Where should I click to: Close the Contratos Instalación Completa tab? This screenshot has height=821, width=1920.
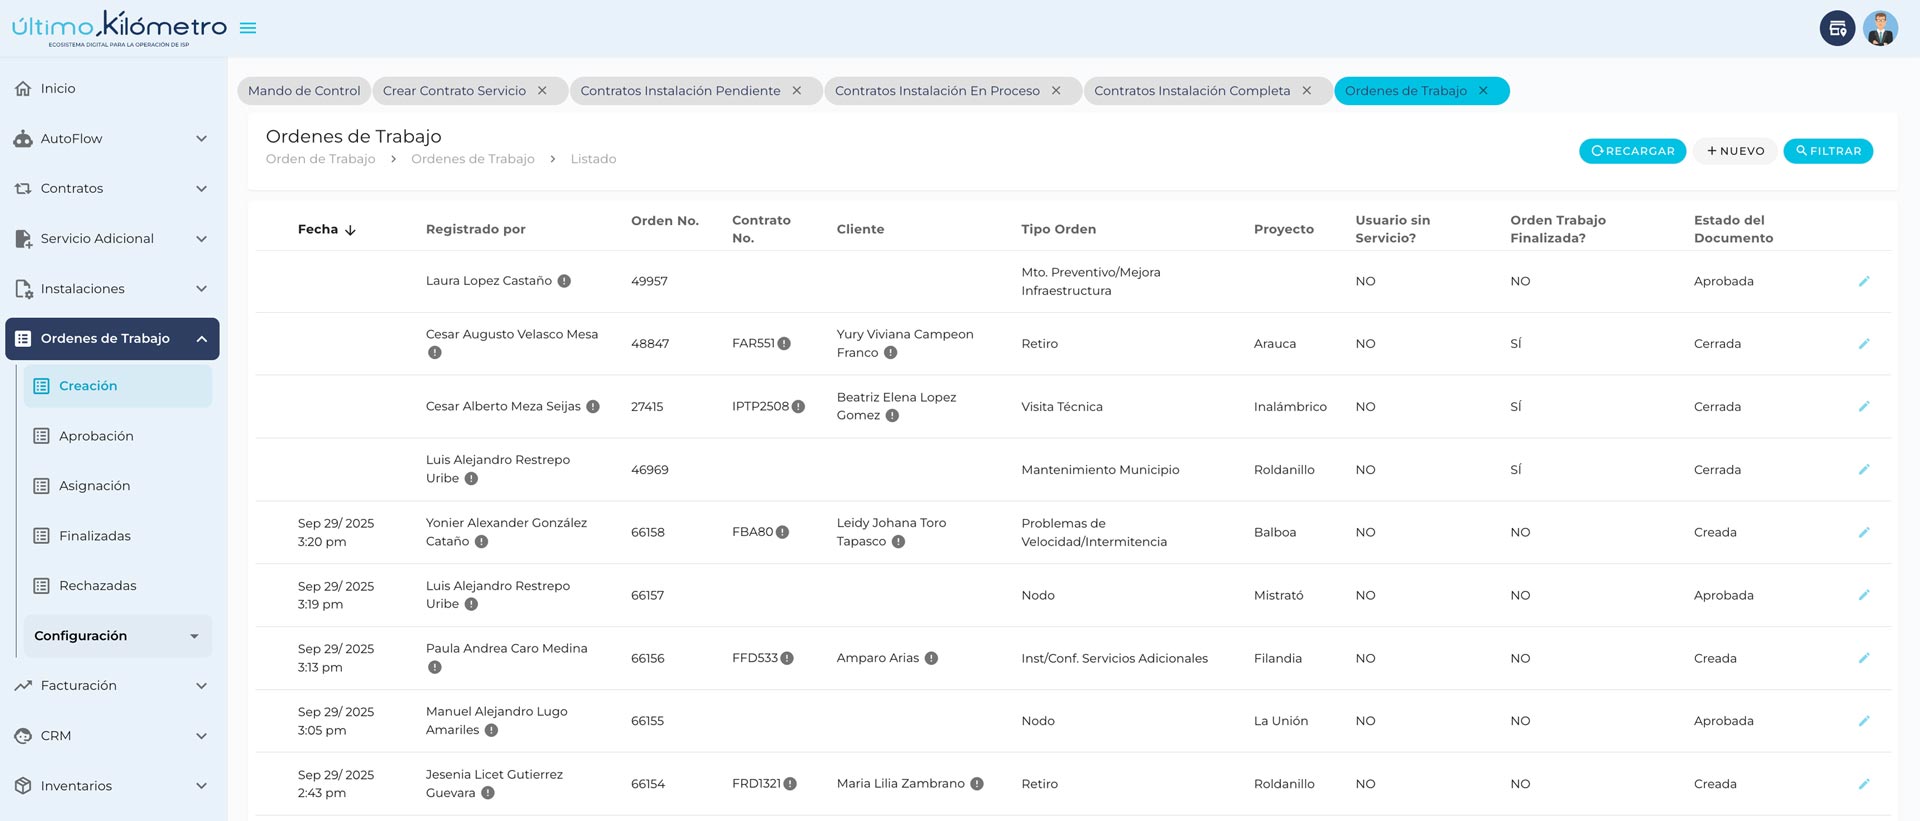click(1306, 91)
